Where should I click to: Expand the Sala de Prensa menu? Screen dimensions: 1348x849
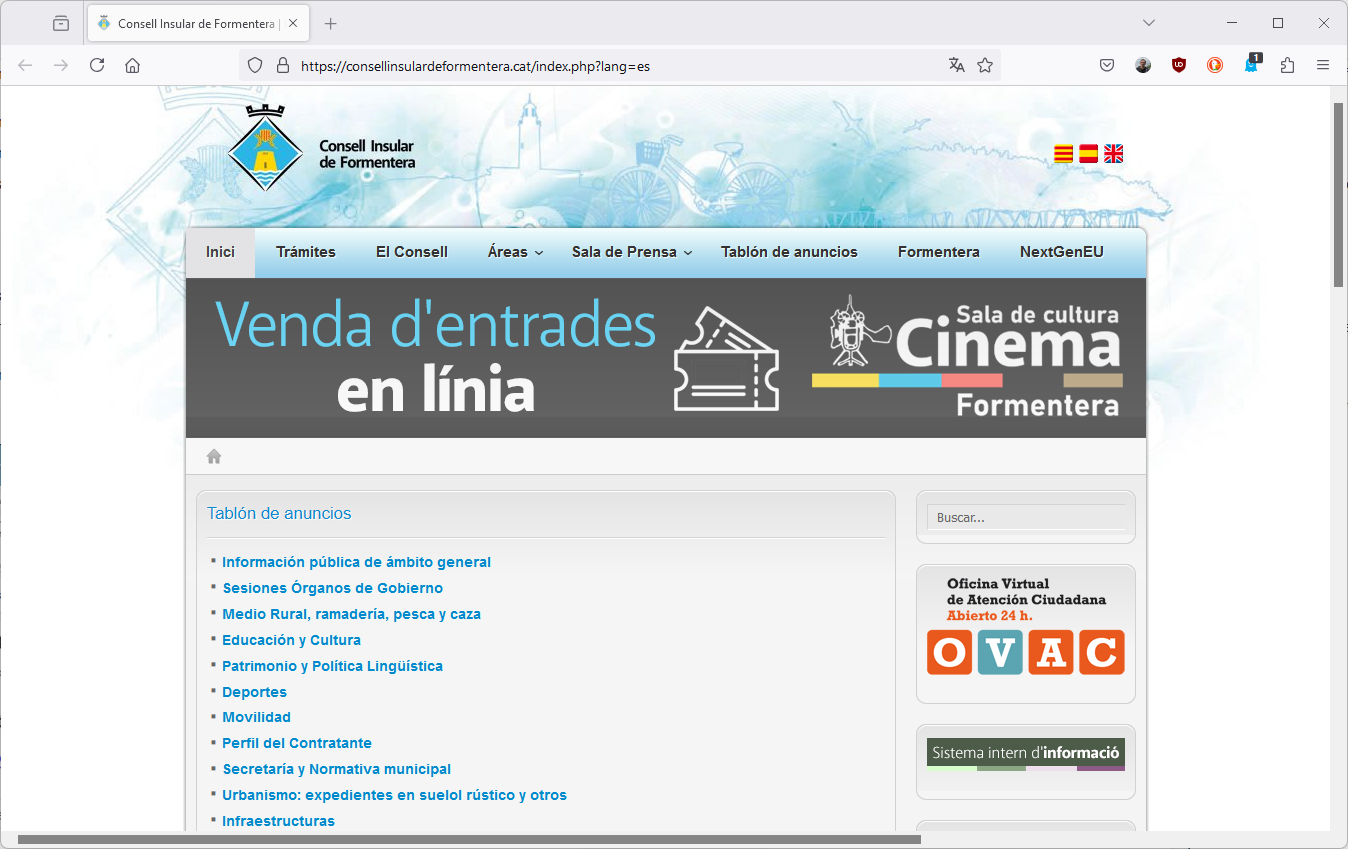point(632,252)
